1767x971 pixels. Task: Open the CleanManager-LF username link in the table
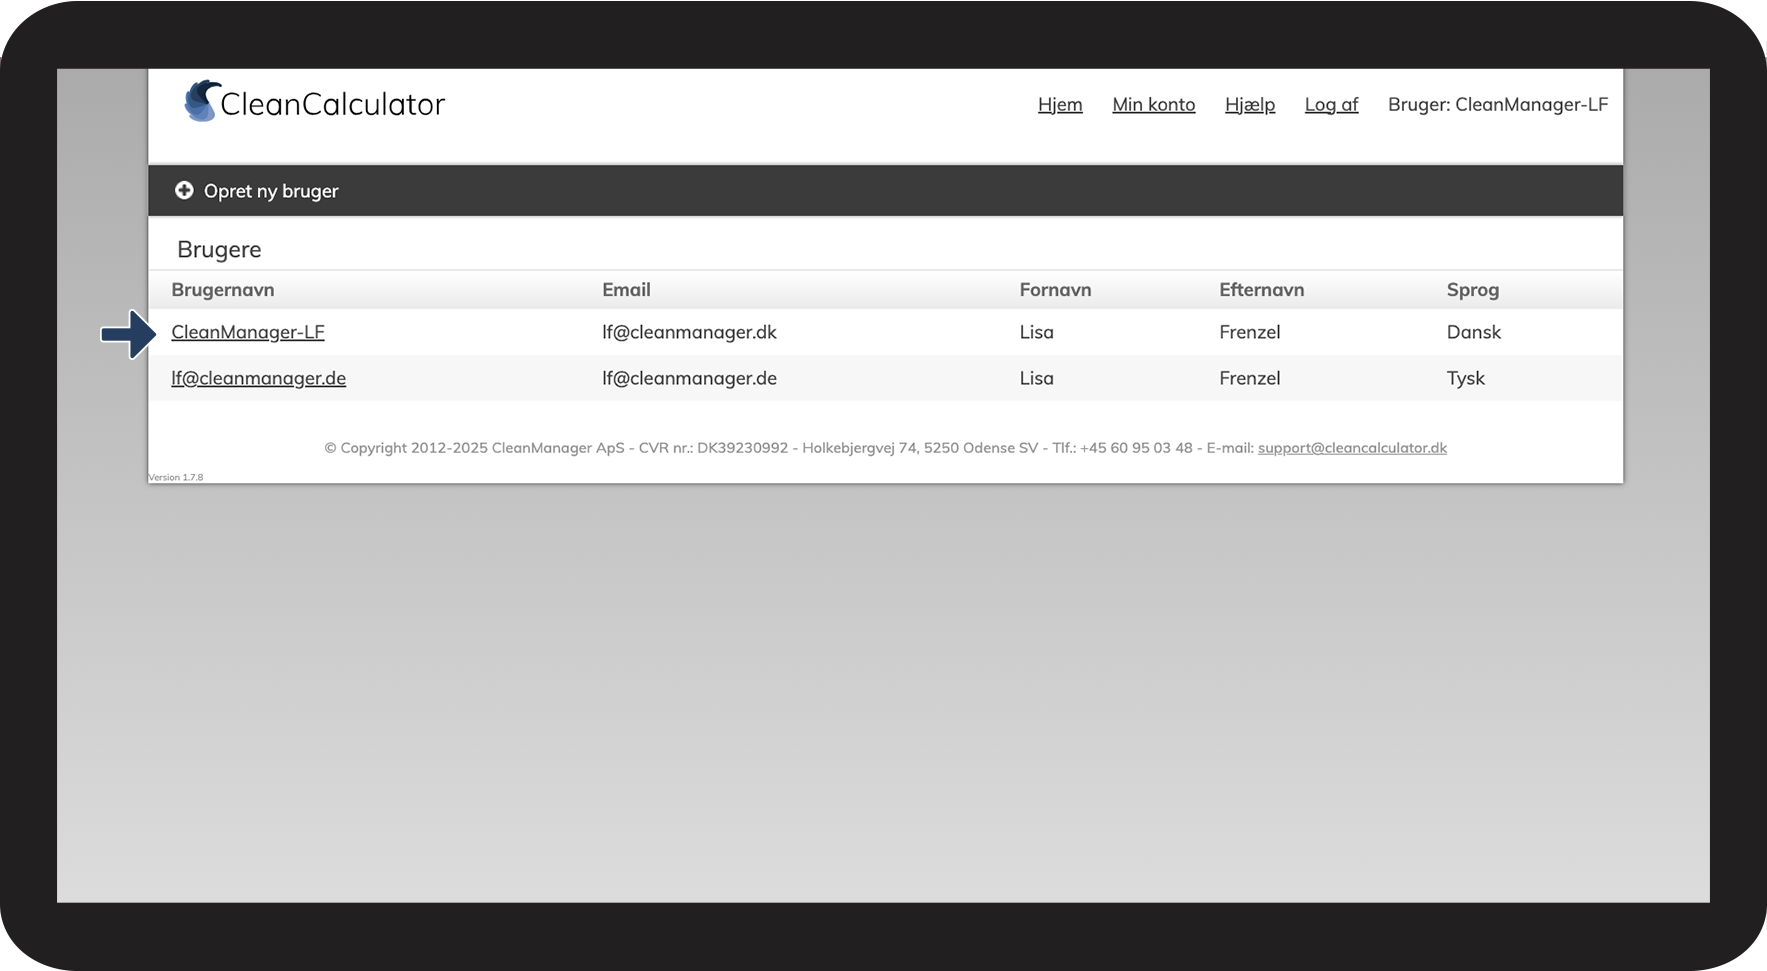click(248, 332)
